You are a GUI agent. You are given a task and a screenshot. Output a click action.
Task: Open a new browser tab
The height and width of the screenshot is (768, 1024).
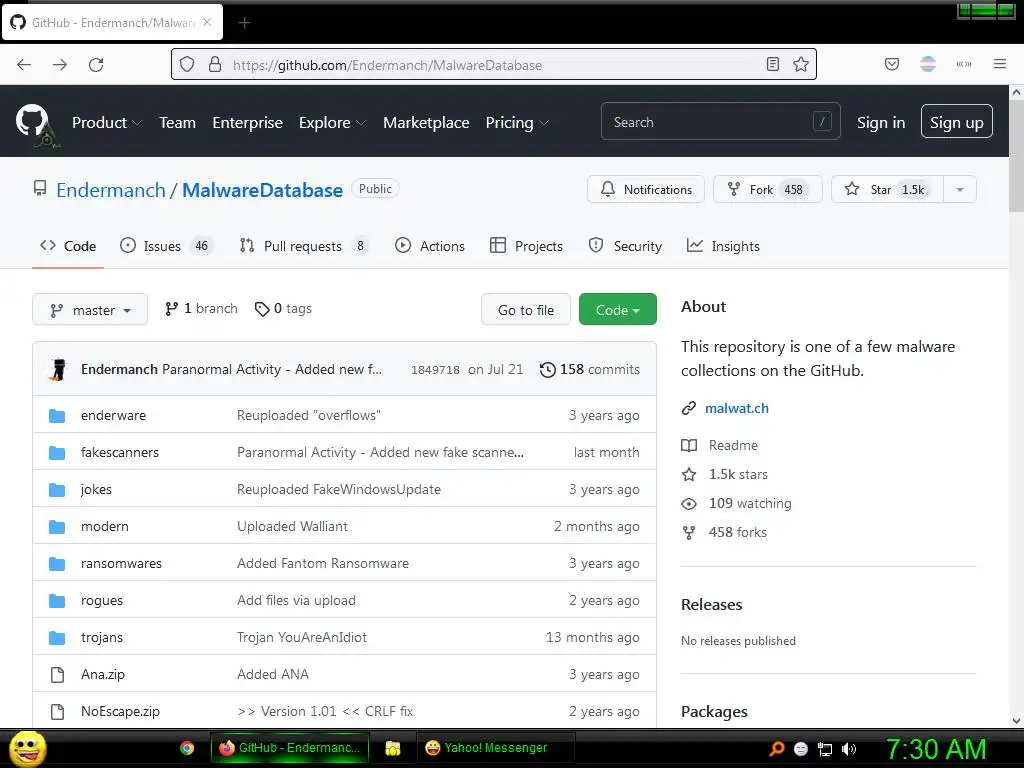click(244, 23)
